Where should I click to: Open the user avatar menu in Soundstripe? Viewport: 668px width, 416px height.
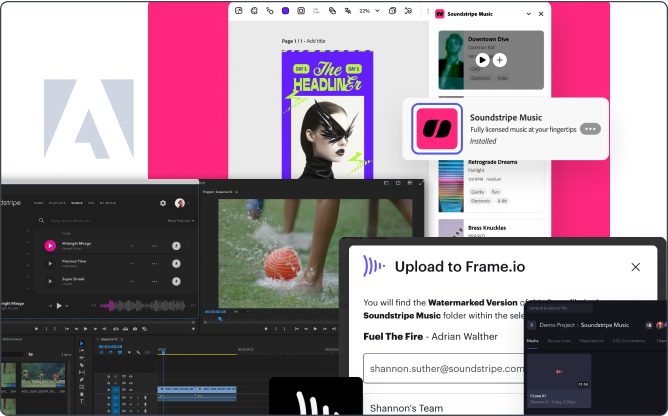(x=180, y=203)
